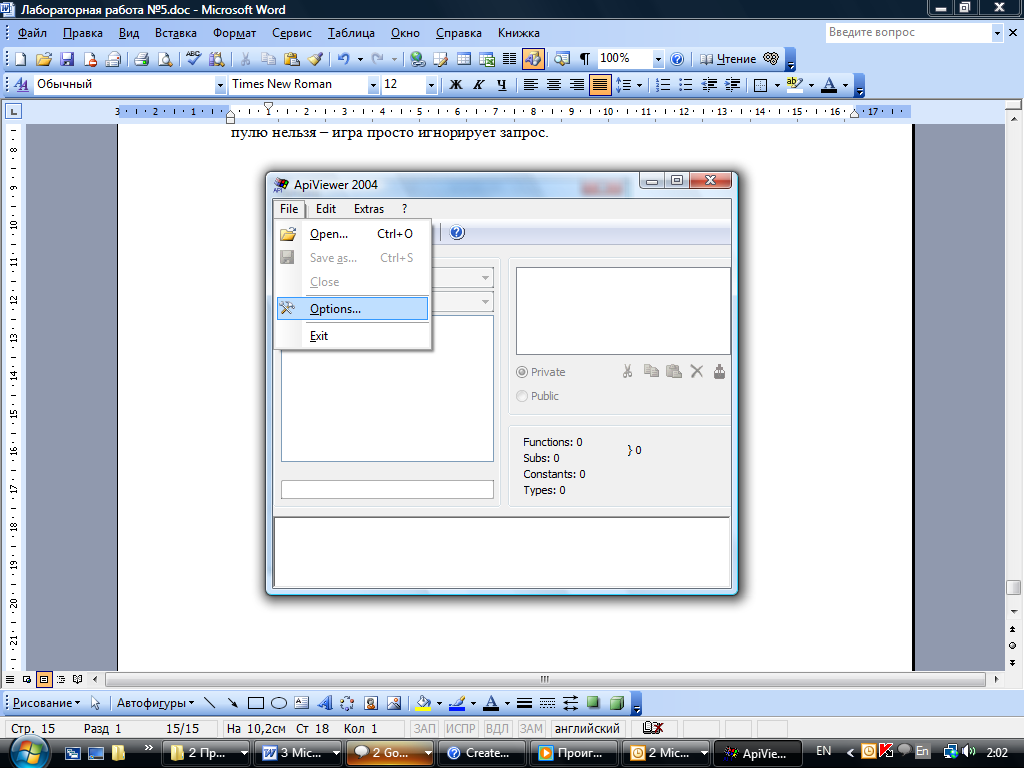
Task: Open the borders dropdown arrow
Action: [x=777, y=85]
